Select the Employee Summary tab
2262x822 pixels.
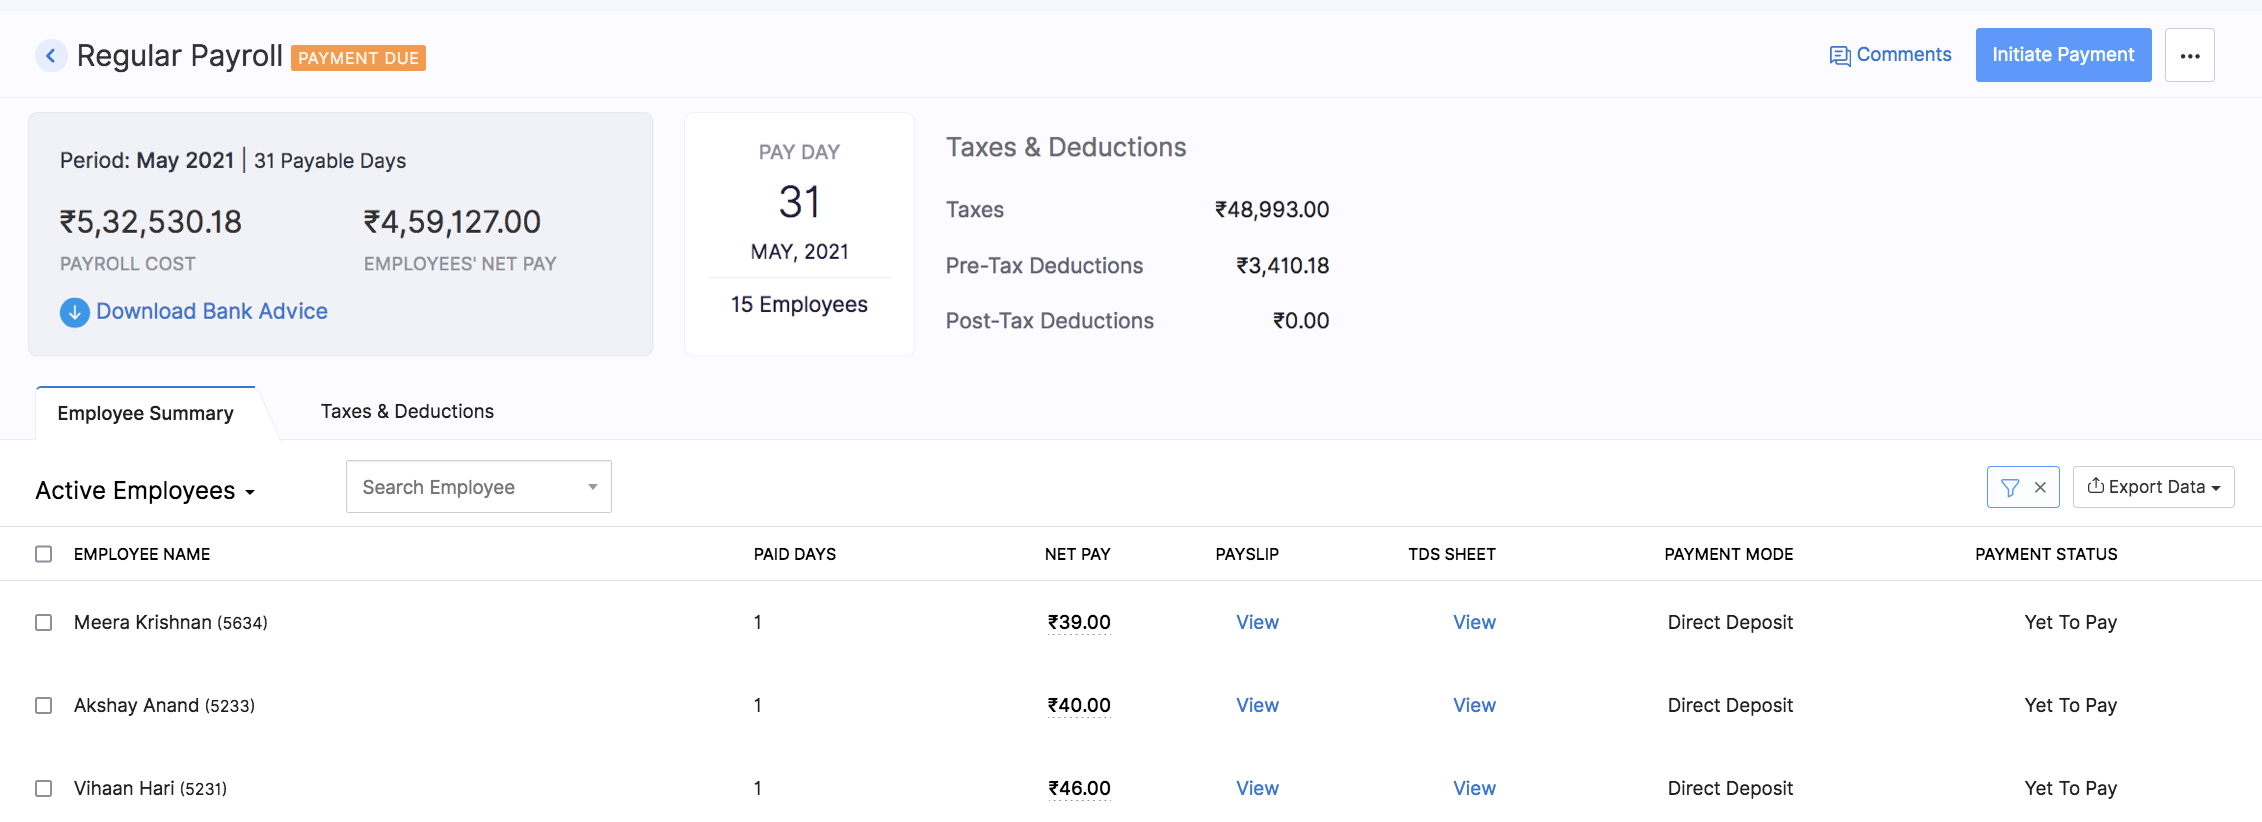(146, 414)
